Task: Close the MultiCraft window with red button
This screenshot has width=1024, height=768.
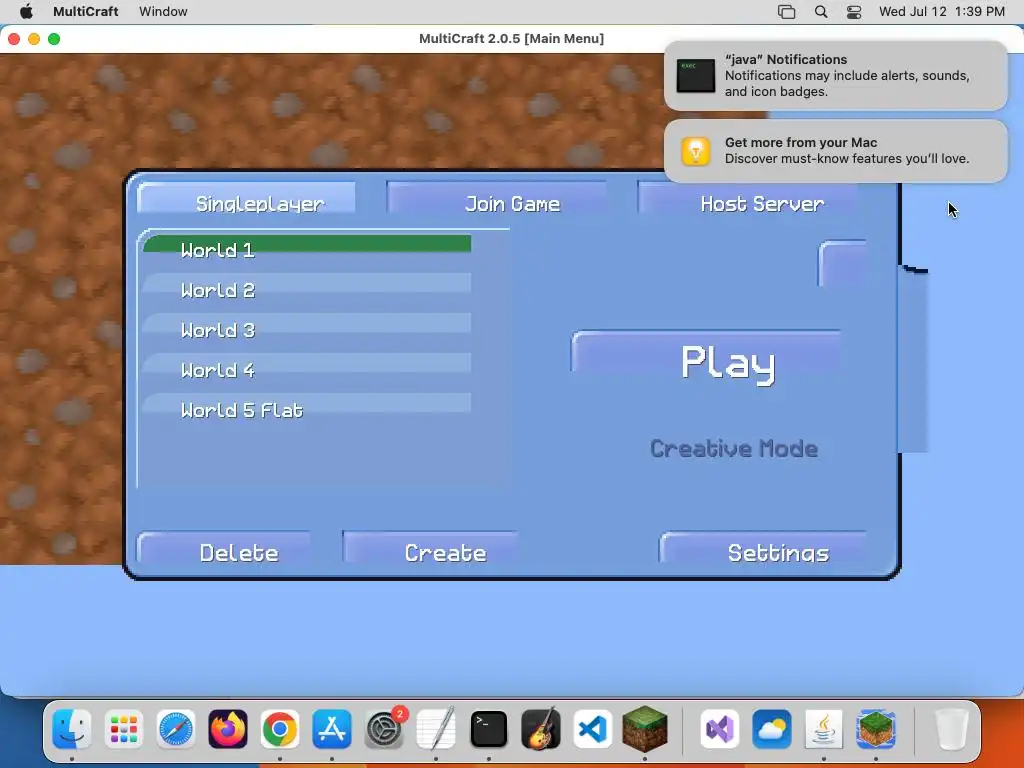Action: (14, 39)
